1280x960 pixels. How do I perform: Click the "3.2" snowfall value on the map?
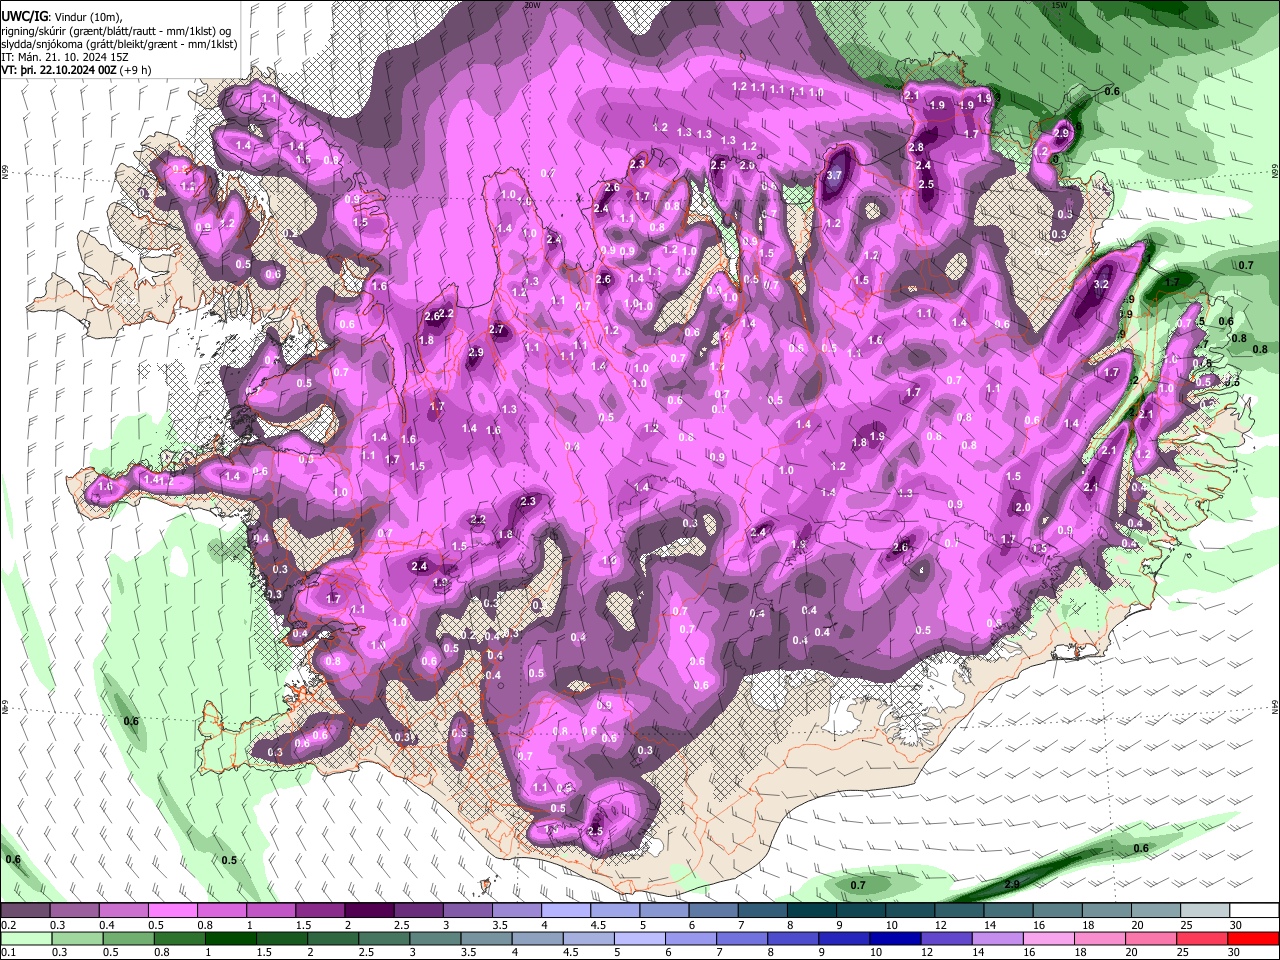pyautogui.click(x=1102, y=285)
